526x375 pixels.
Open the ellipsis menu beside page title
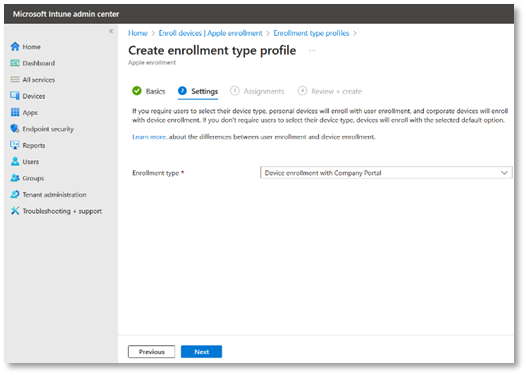pyautogui.click(x=312, y=51)
